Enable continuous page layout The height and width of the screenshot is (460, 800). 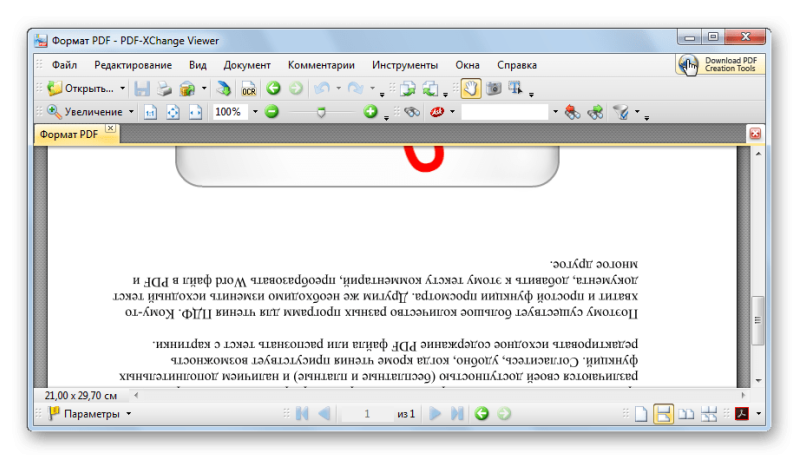click(663, 414)
